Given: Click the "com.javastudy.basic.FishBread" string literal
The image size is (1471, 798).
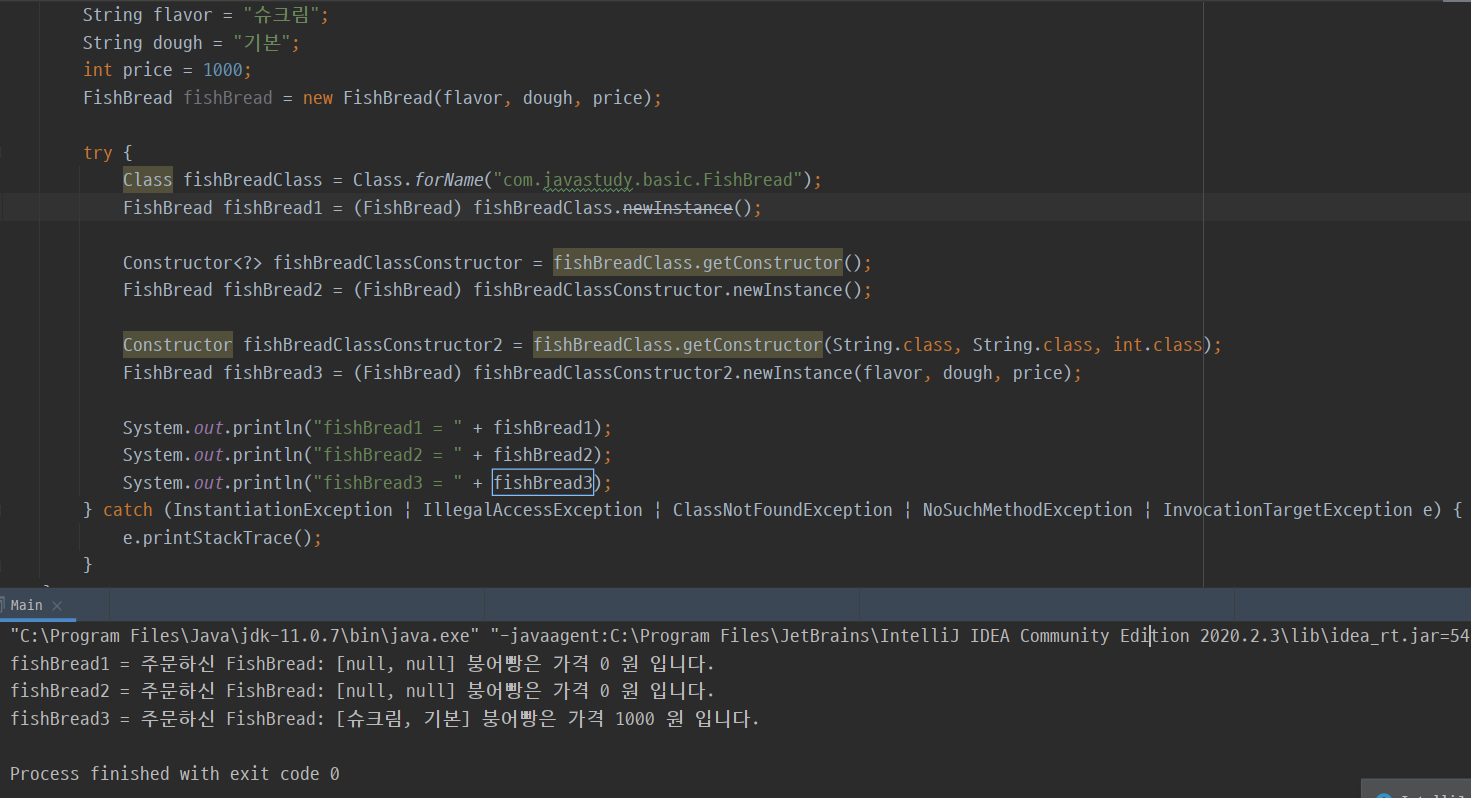Looking at the screenshot, I should pyautogui.click(x=647, y=180).
